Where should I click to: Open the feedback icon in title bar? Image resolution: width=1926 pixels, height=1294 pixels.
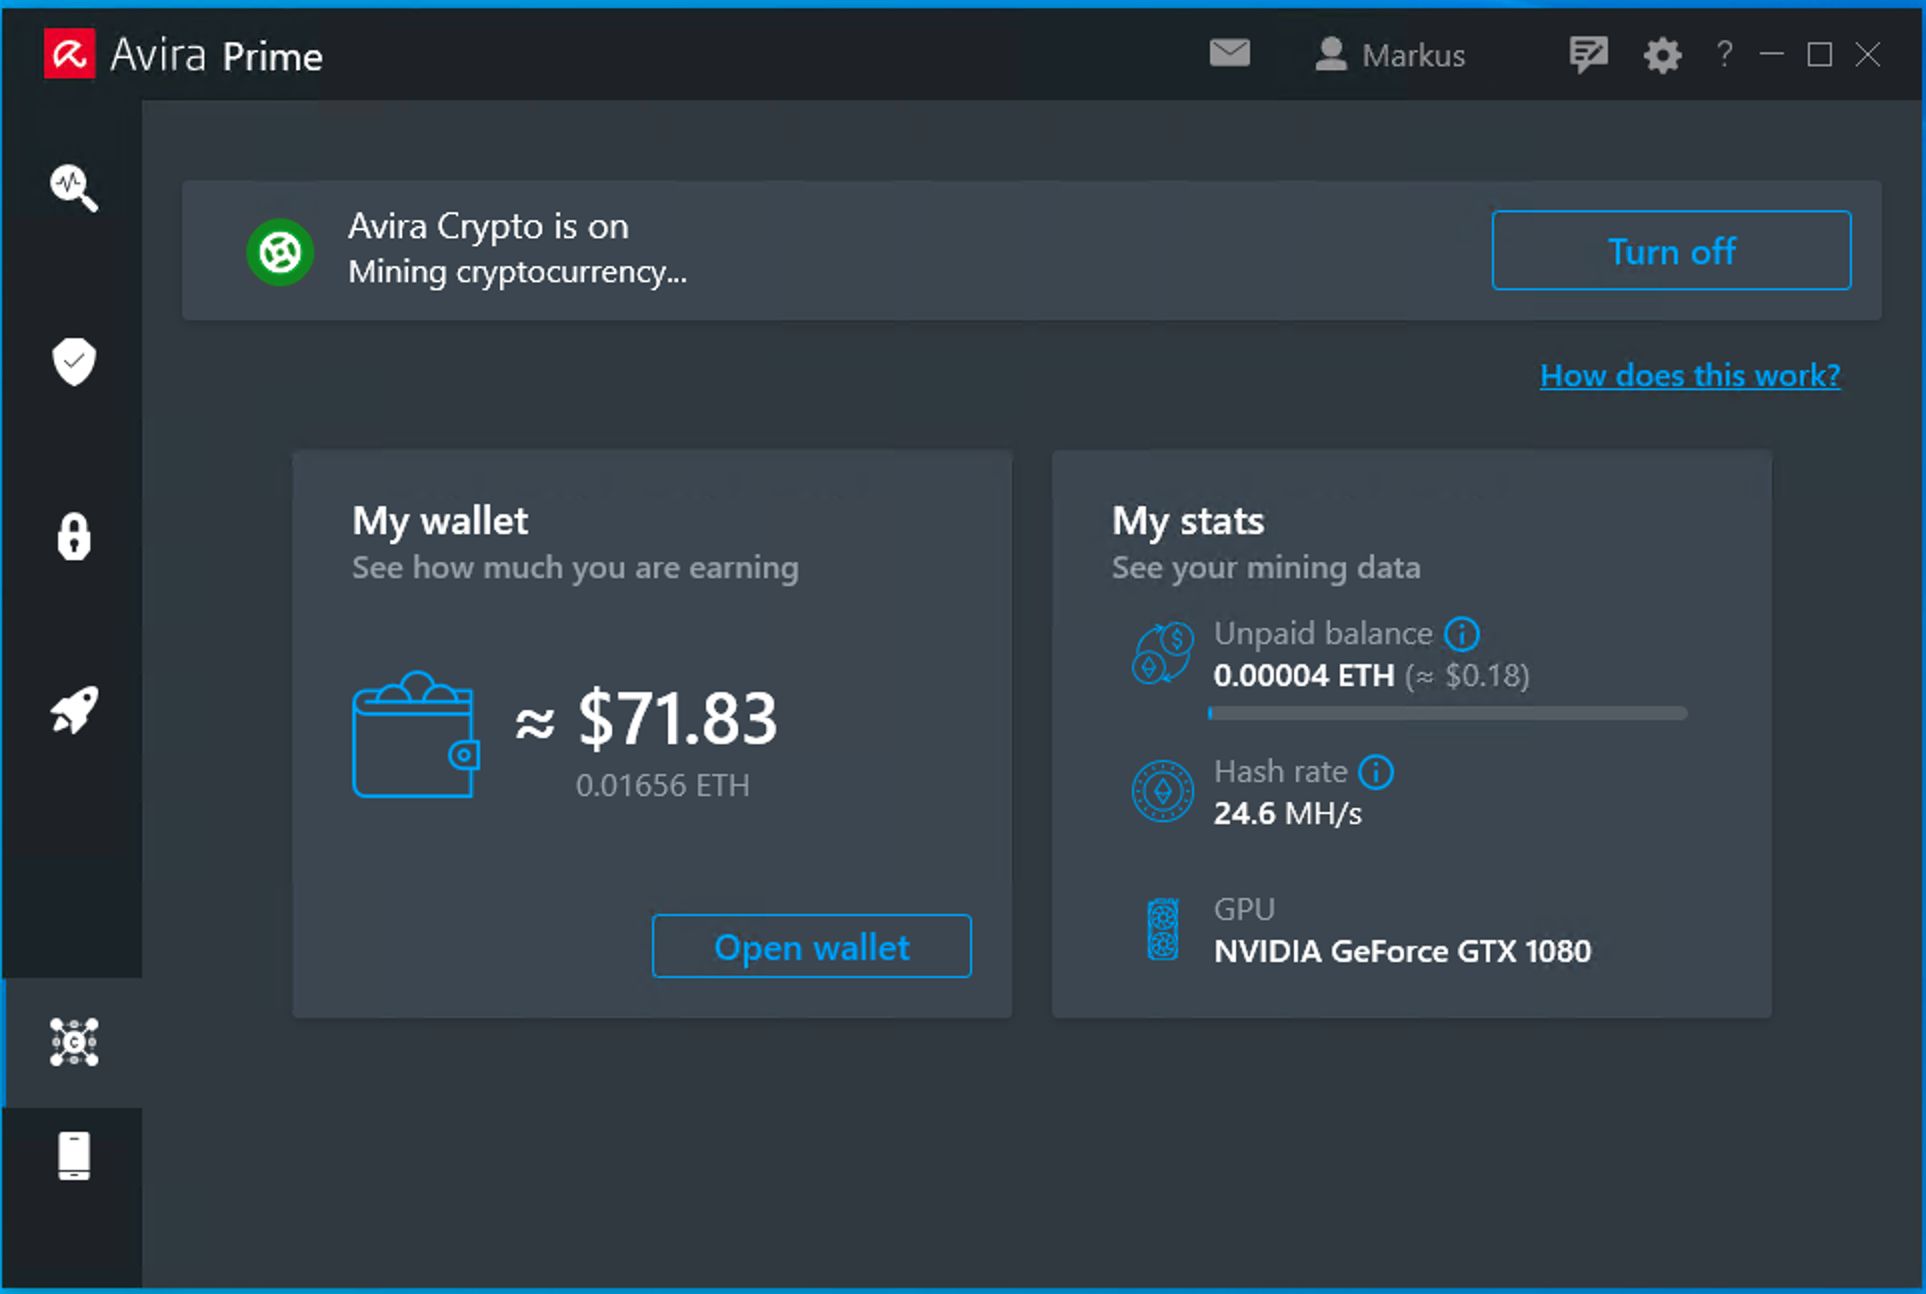click(x=1588, y=54)
